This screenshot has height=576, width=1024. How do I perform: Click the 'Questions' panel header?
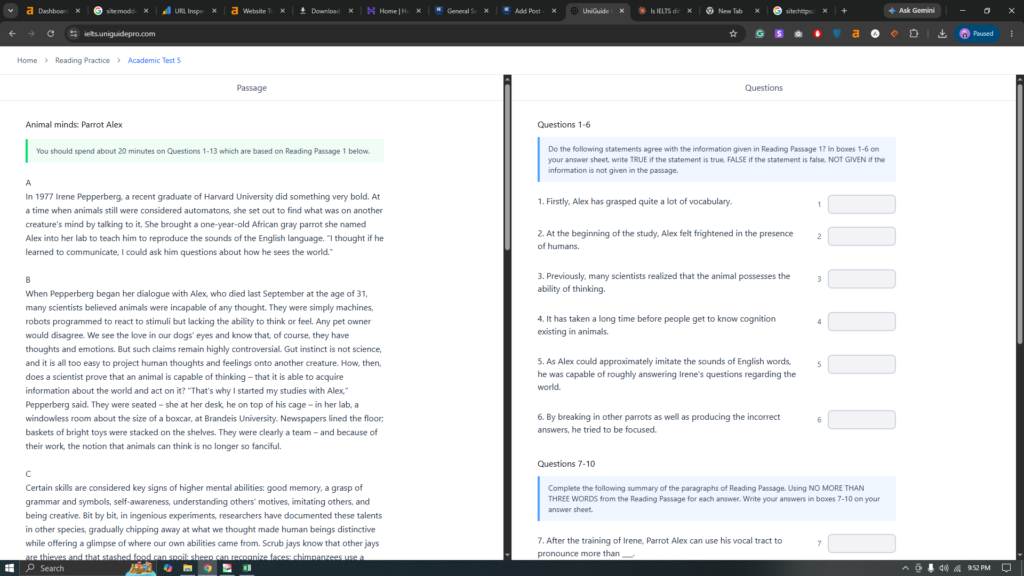pos(763,88)
